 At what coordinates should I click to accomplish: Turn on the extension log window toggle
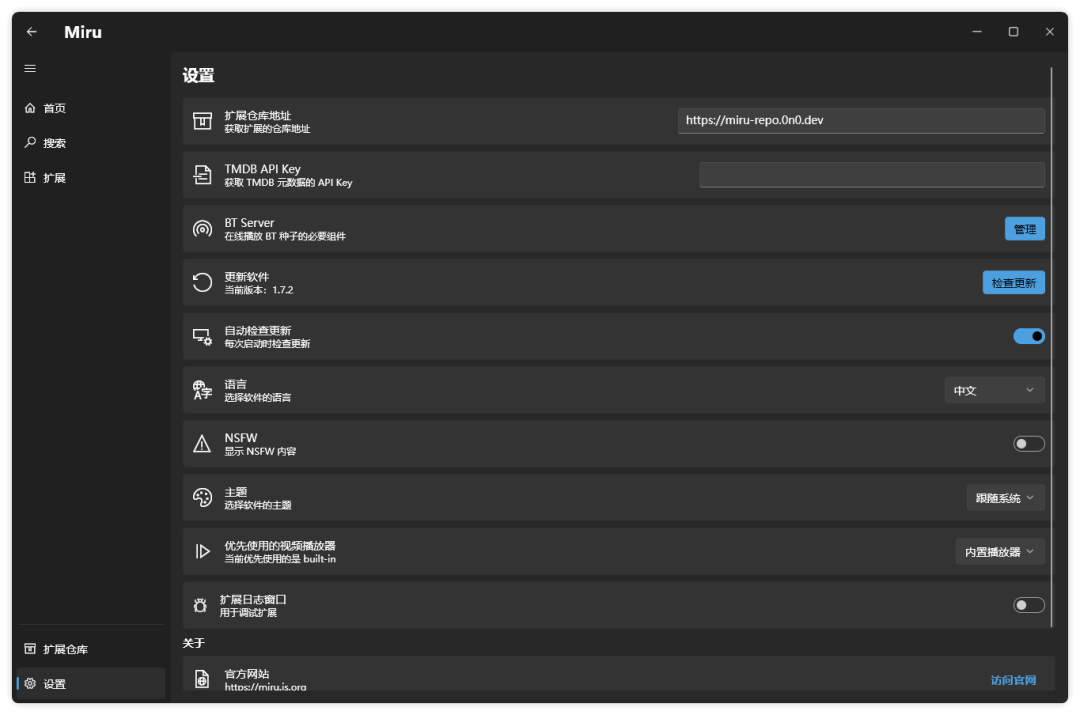(x=1029, y=605)
